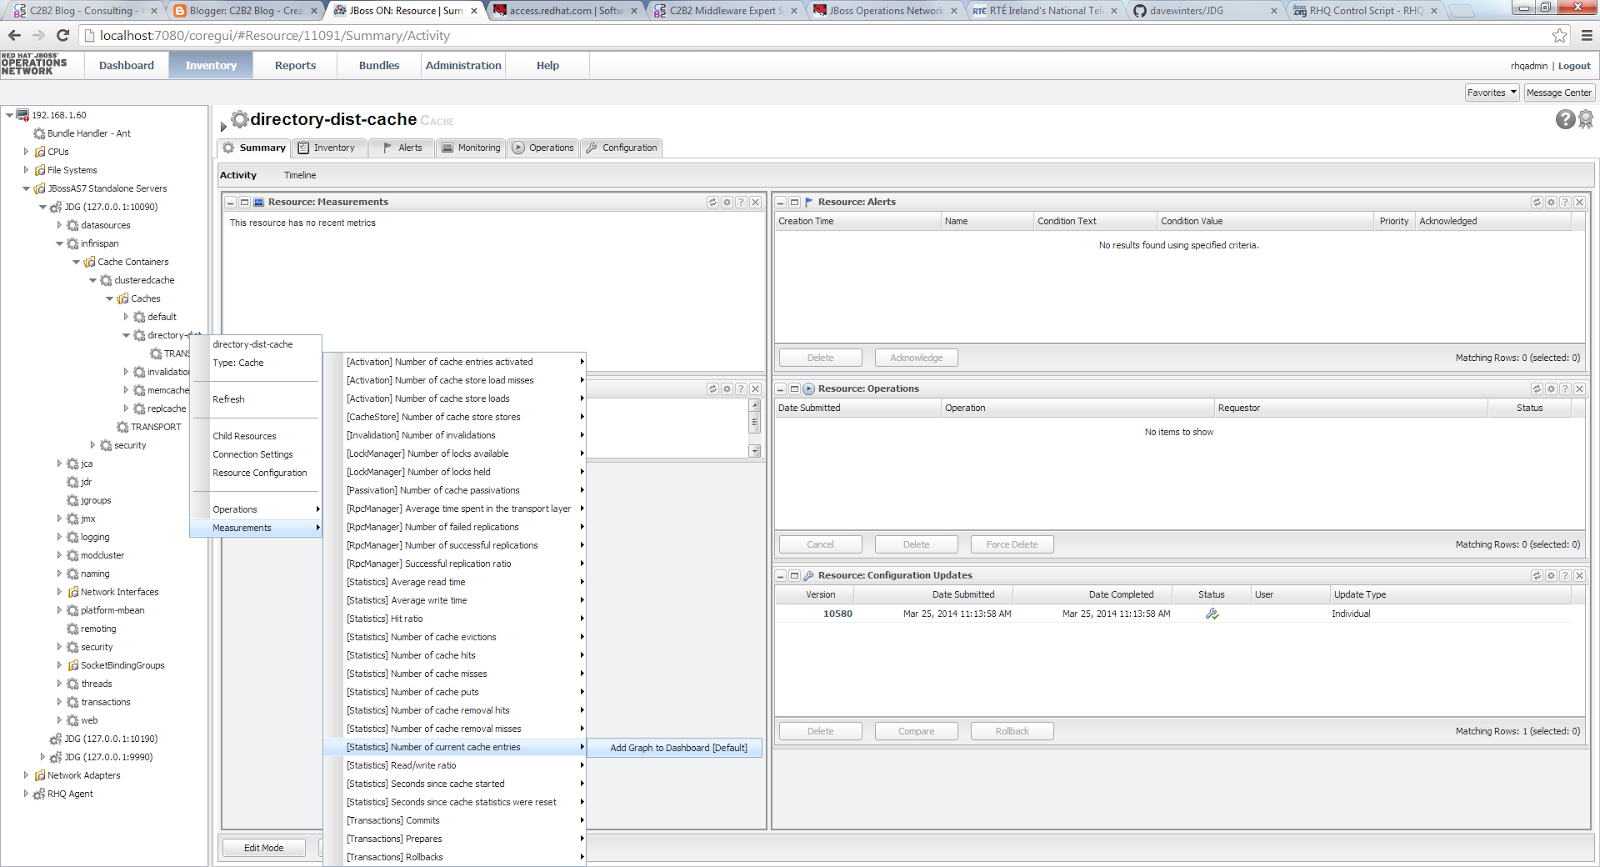Click Force Delete in Operations portlet
The image size is (1600, 867).
(1012, 545)
